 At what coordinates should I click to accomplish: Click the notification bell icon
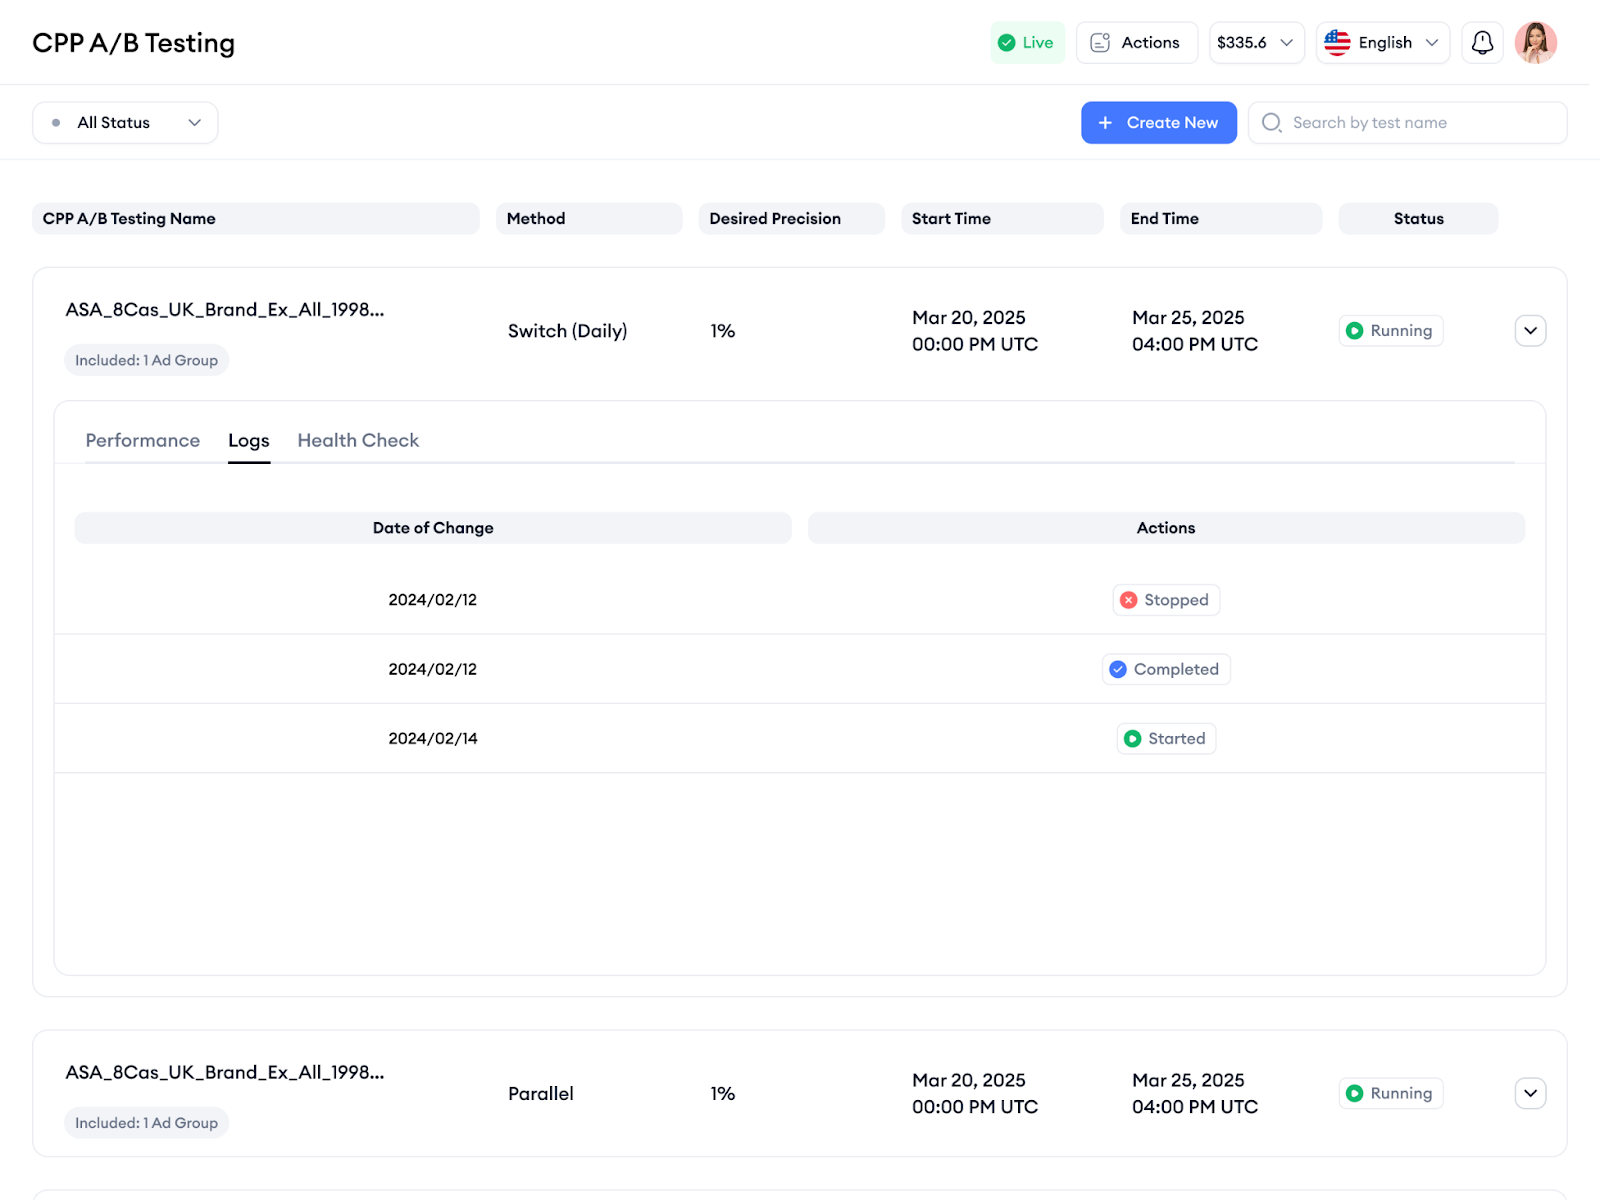(x=1482, y=43)
